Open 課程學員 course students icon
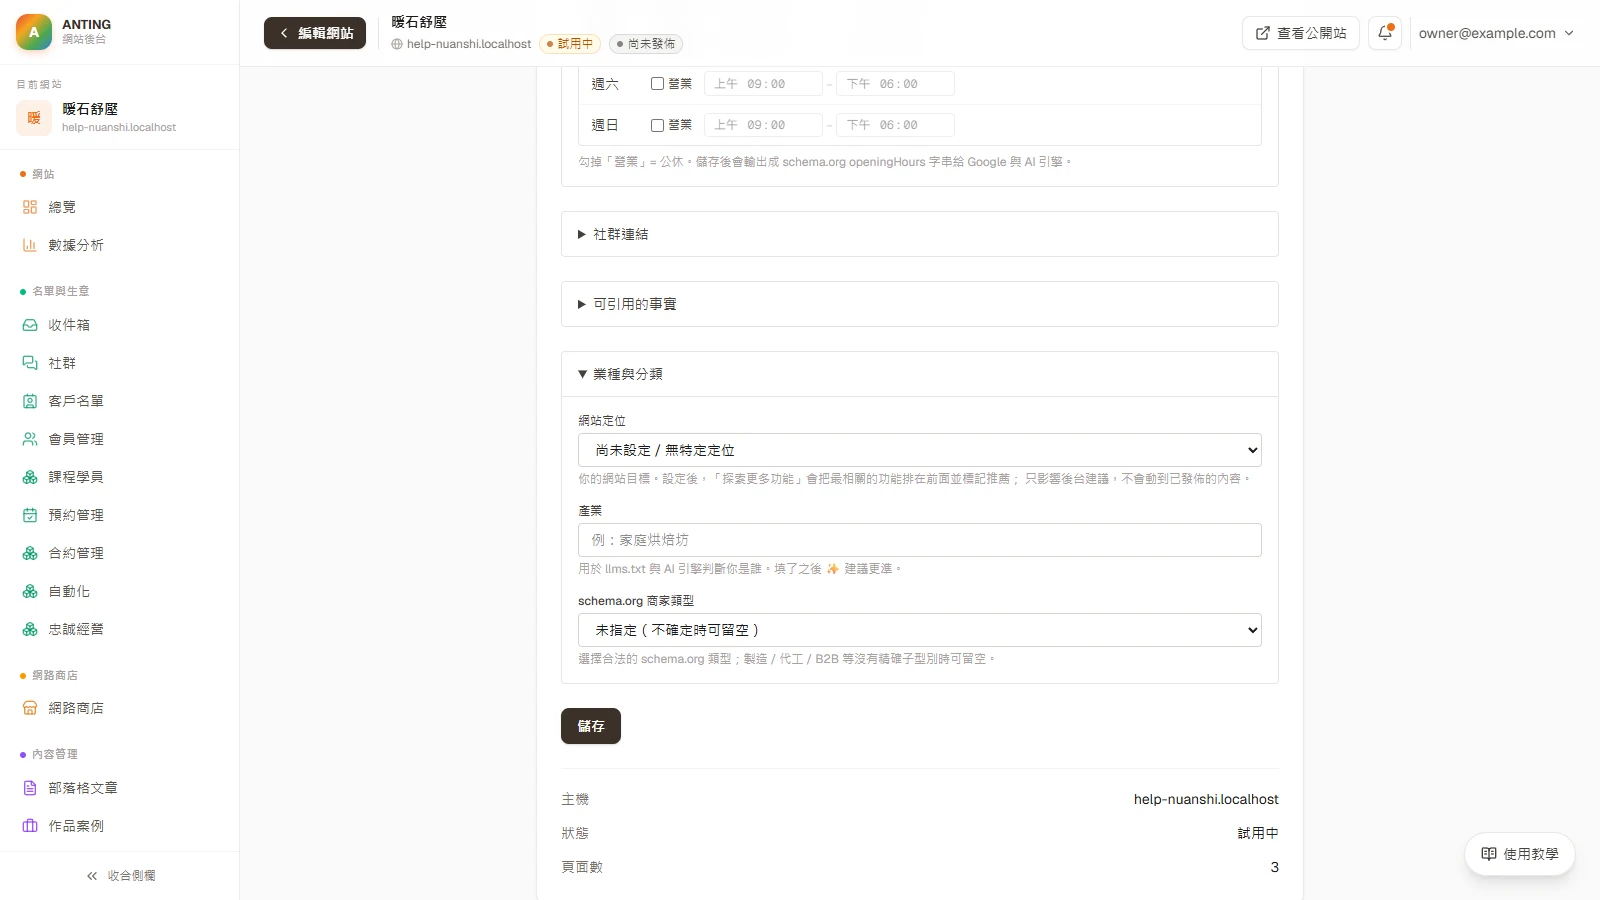 (x=30, y=477)
